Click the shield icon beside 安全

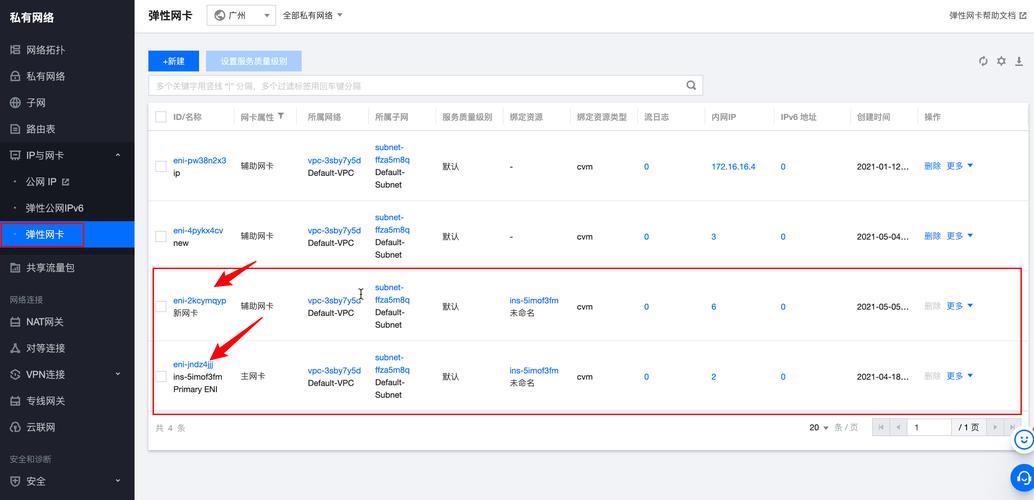click(15, 482)
